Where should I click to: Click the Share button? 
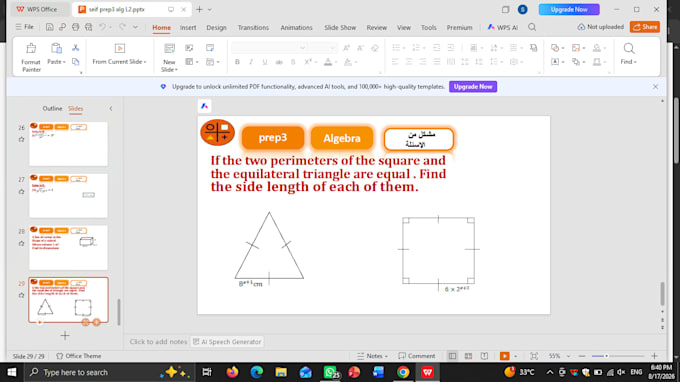[x=645, y=27]
